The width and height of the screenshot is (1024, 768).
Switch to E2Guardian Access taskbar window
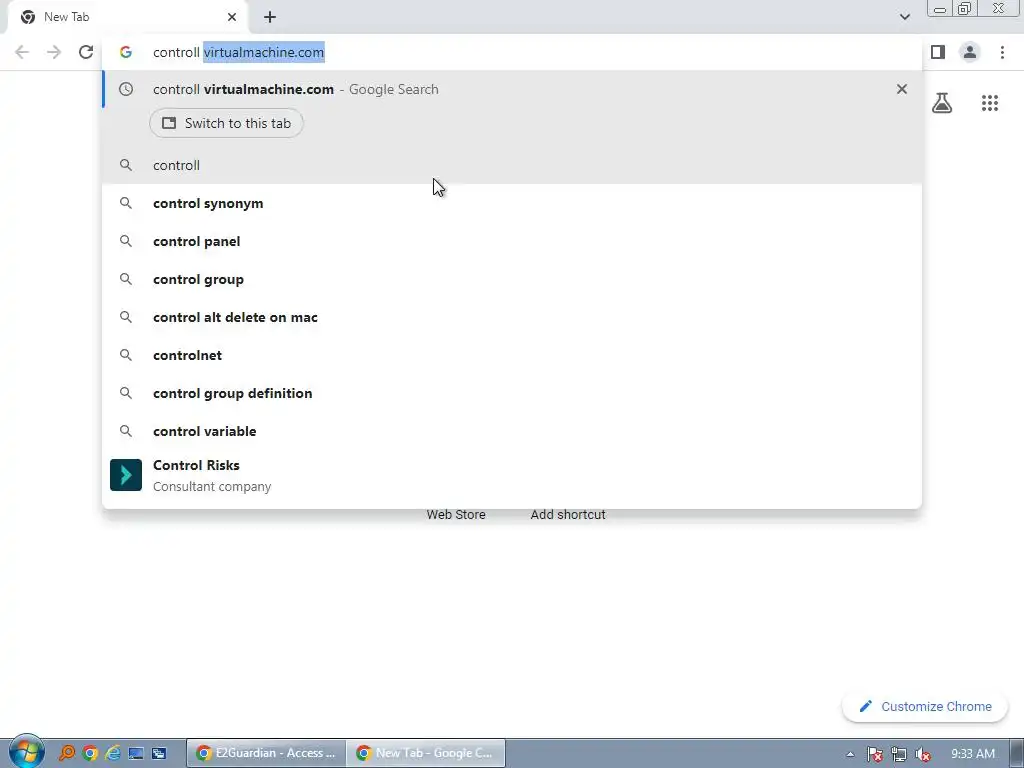click(x=266, y=753)
